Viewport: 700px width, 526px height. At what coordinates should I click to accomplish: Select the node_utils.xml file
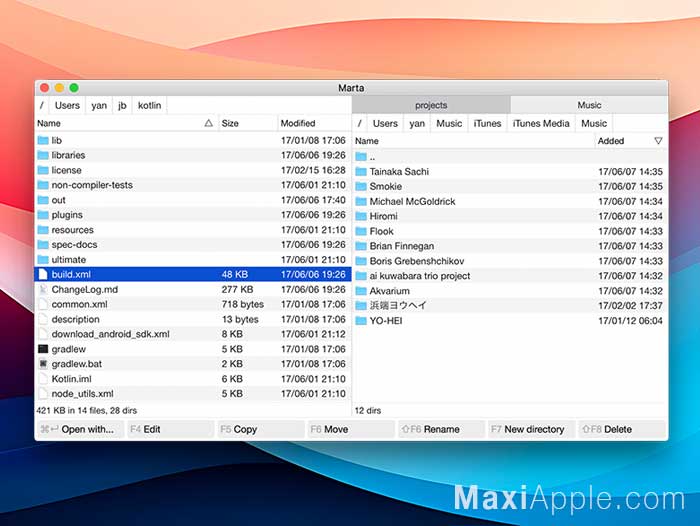(x=193, y=394)
